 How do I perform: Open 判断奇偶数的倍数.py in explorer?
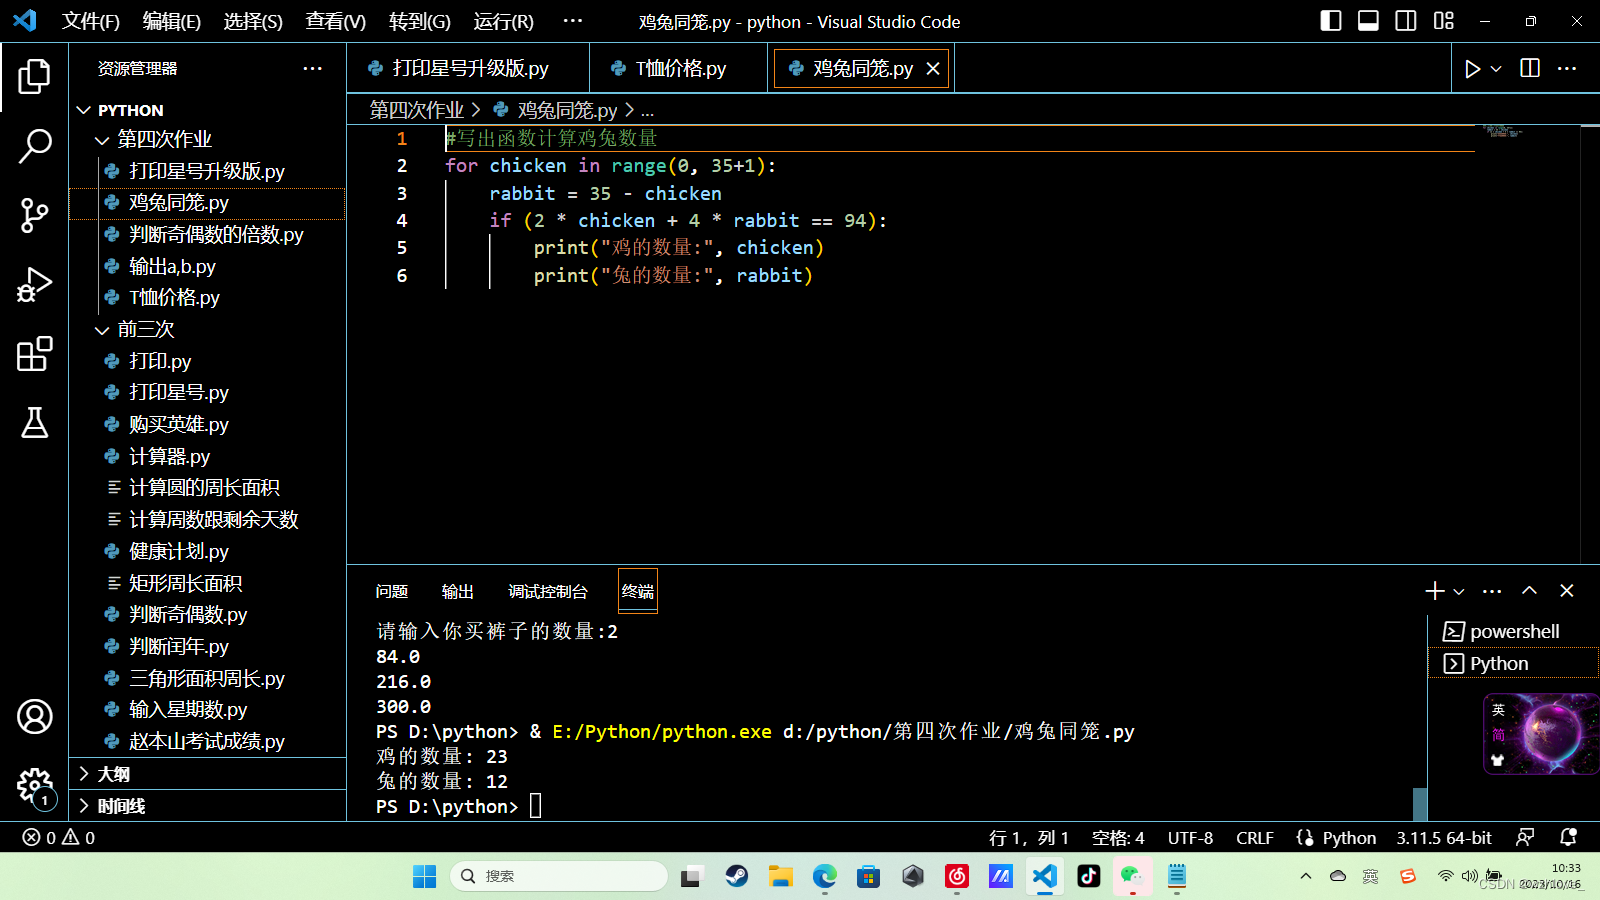pyautogui.click(x=208, y=234)
